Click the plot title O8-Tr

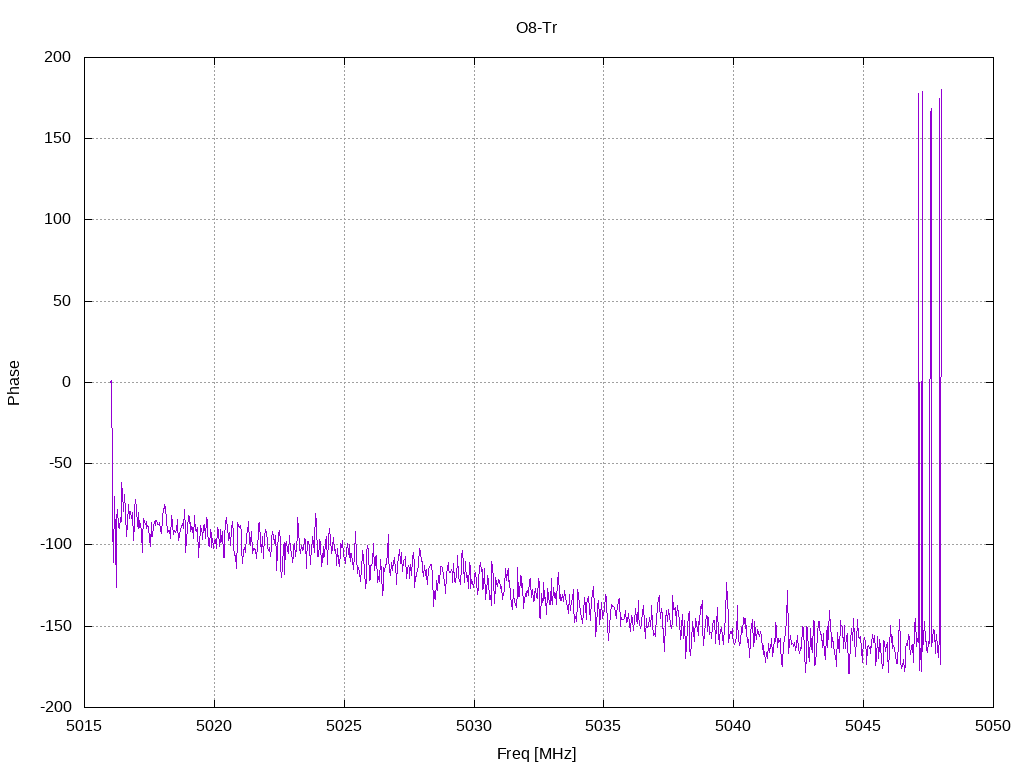536,28
